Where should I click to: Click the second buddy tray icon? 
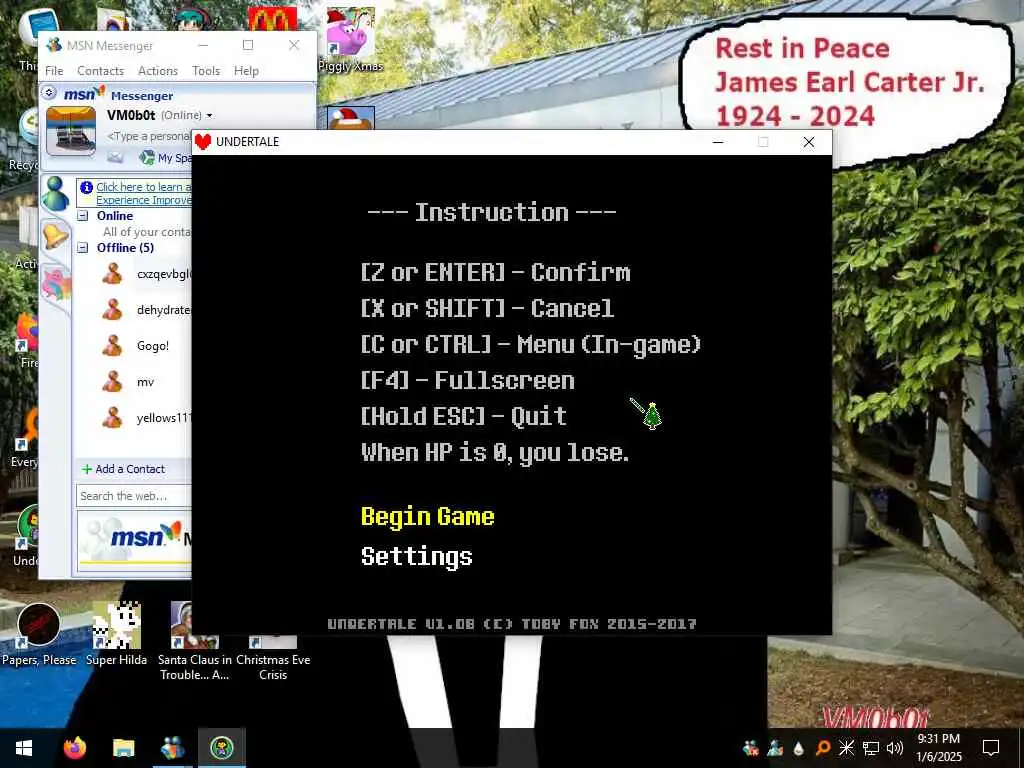(775, 748)
